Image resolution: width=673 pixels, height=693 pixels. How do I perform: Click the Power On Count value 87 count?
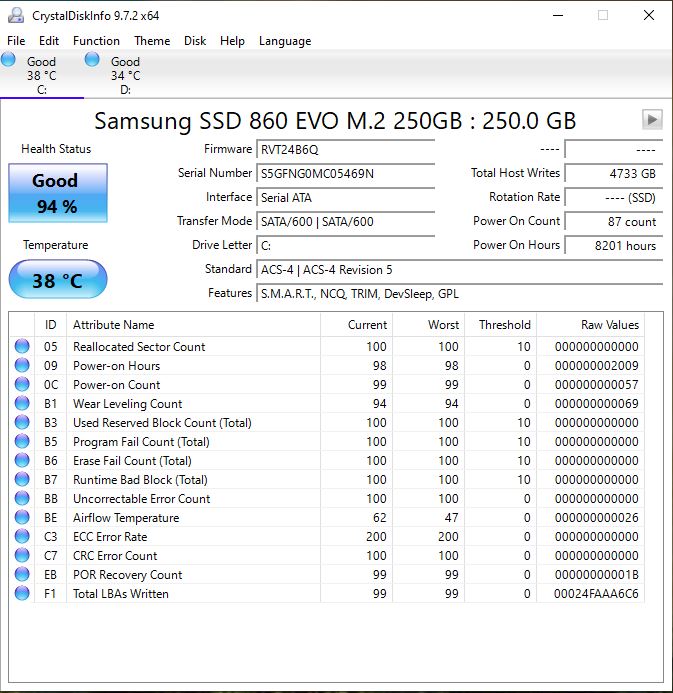pos(614,221)
